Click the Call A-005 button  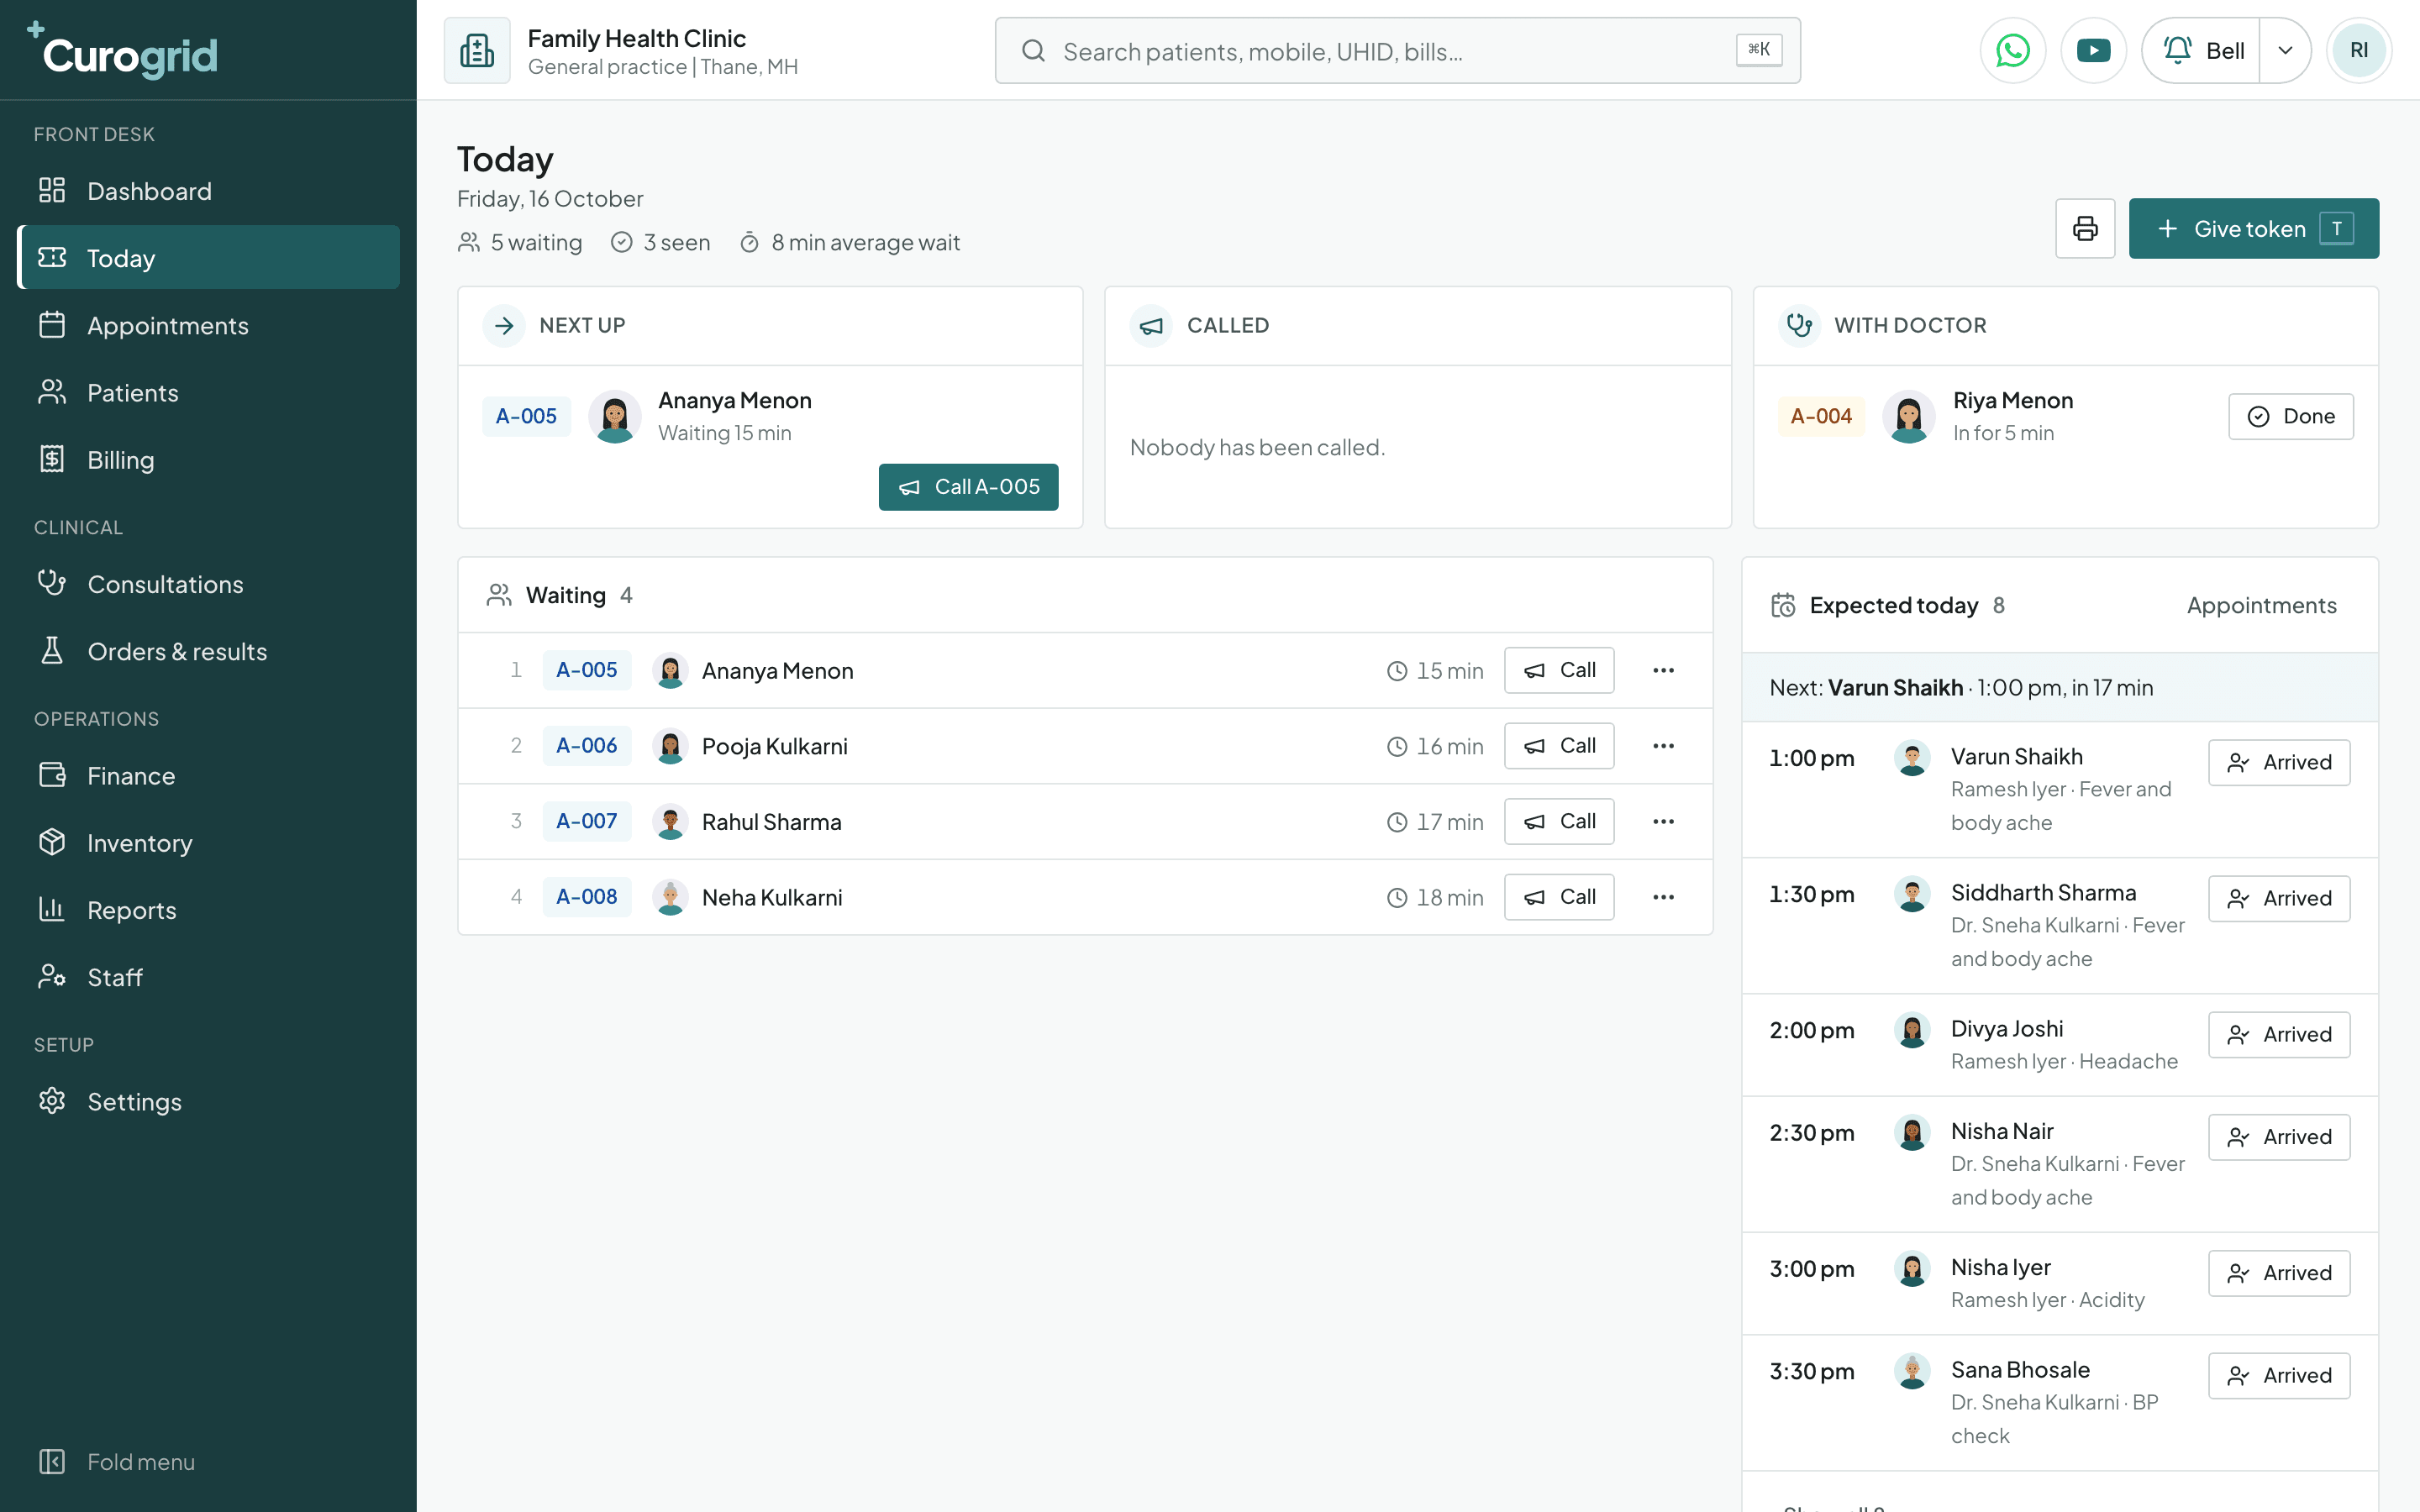point(968,487)
